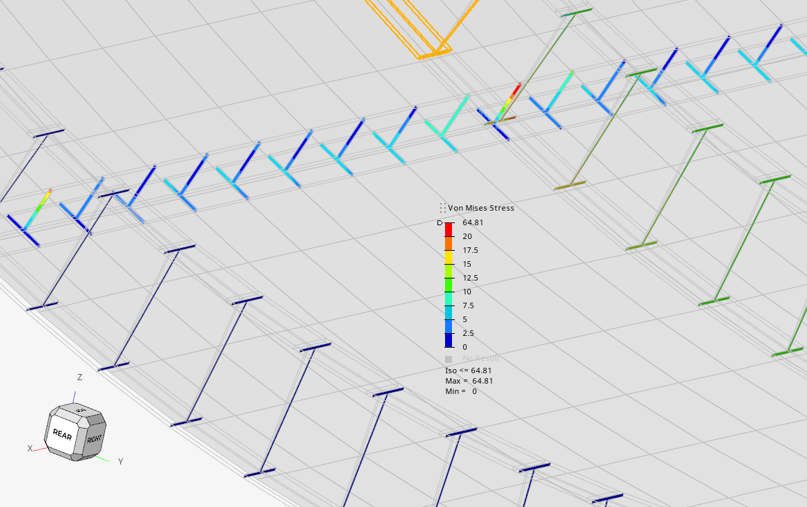Image resolution: width=807 pixels, height=507 pixels.
Task: Edit the legend value 12.5
Action: tap(470, 278)
